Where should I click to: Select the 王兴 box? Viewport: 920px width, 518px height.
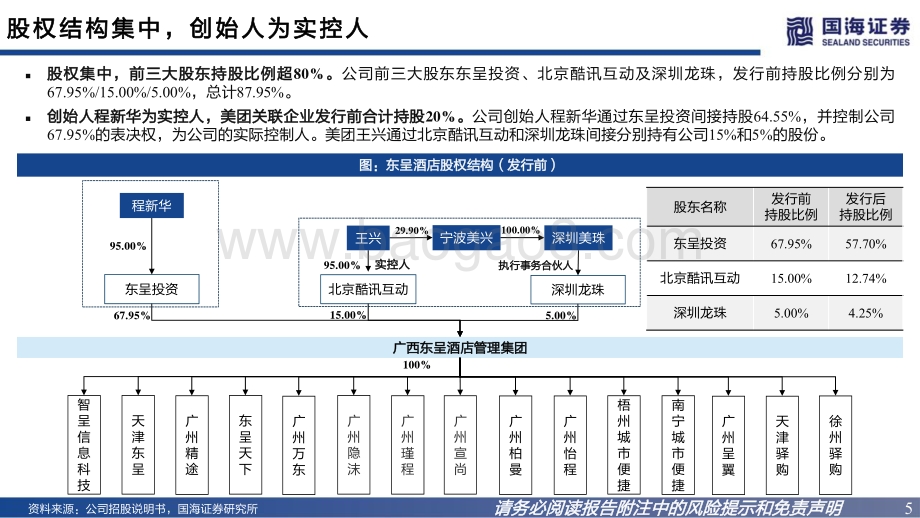click(368, 238)
